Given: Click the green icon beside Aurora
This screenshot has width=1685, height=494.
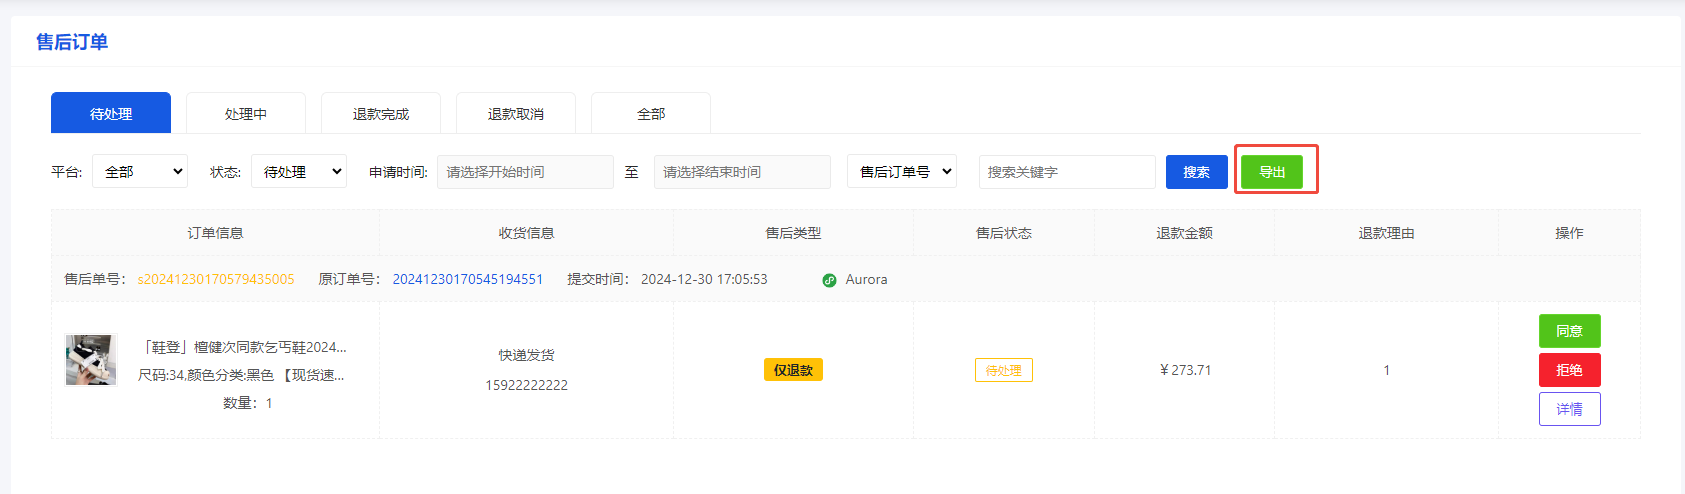Looking at the screenshot, I should tap(829, 280).
